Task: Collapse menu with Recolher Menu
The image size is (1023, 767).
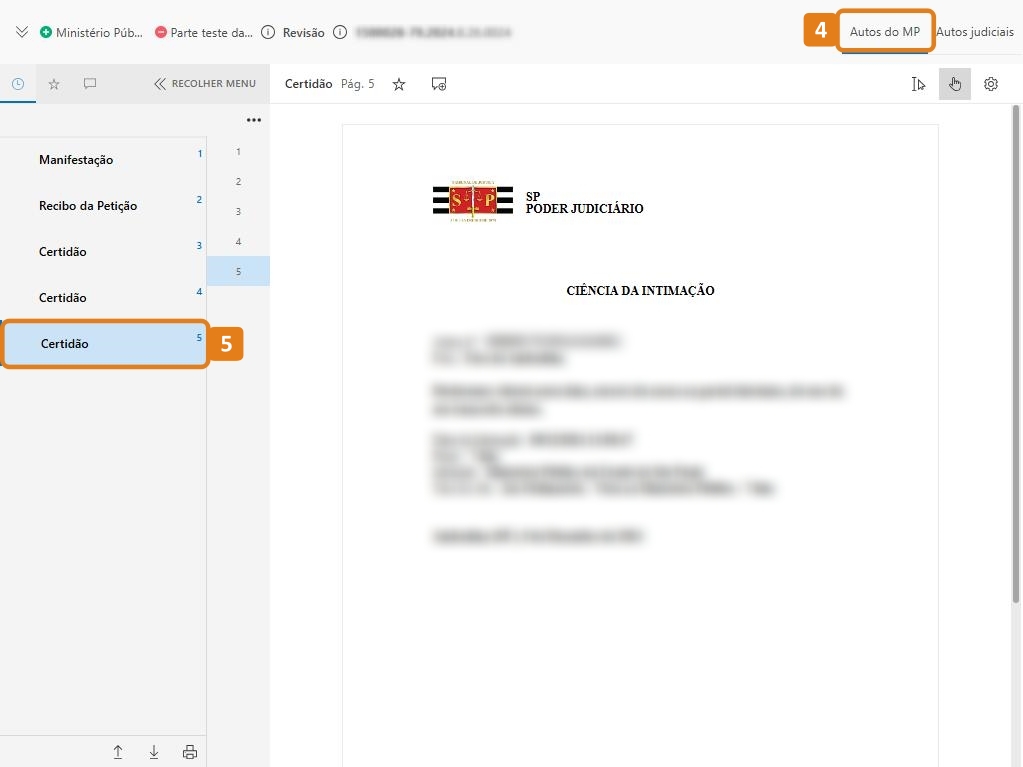Action: (x=205, y=84)
